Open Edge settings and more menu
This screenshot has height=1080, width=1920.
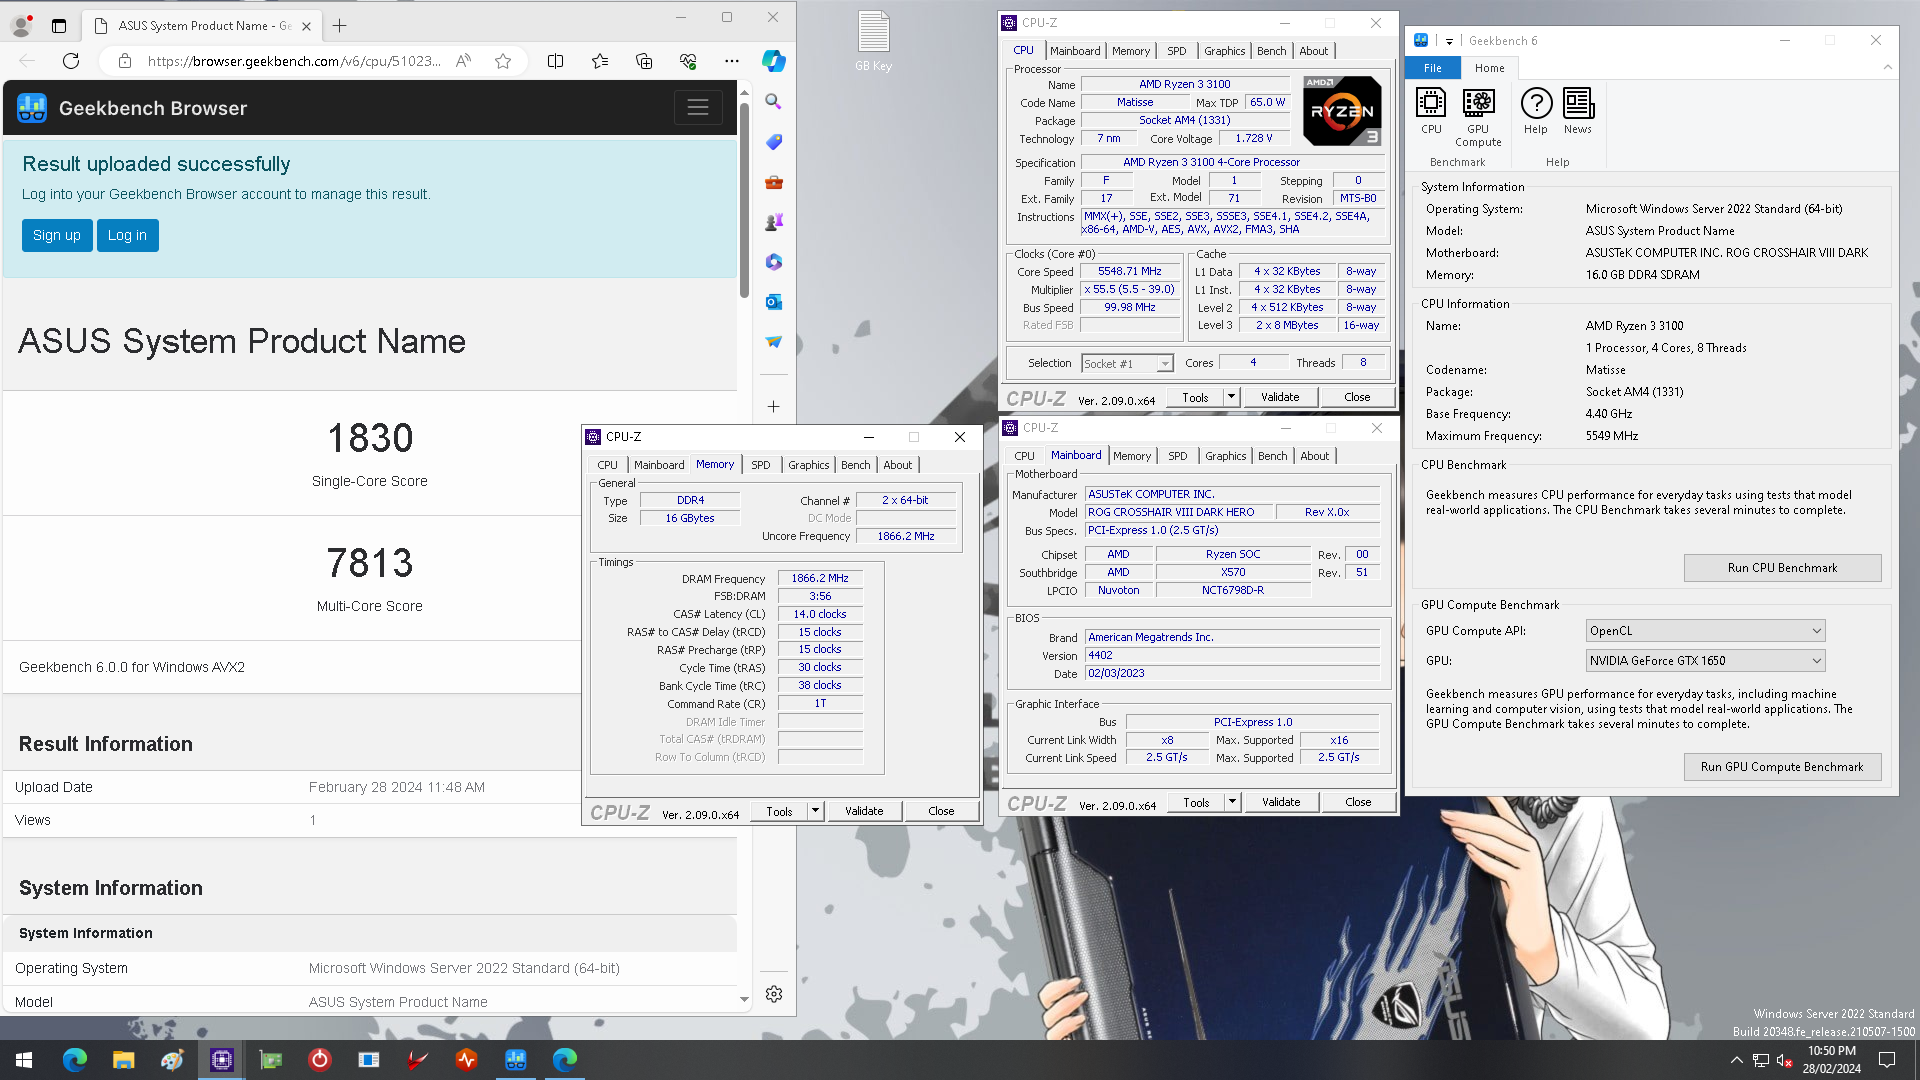click(x=732, y=61)
